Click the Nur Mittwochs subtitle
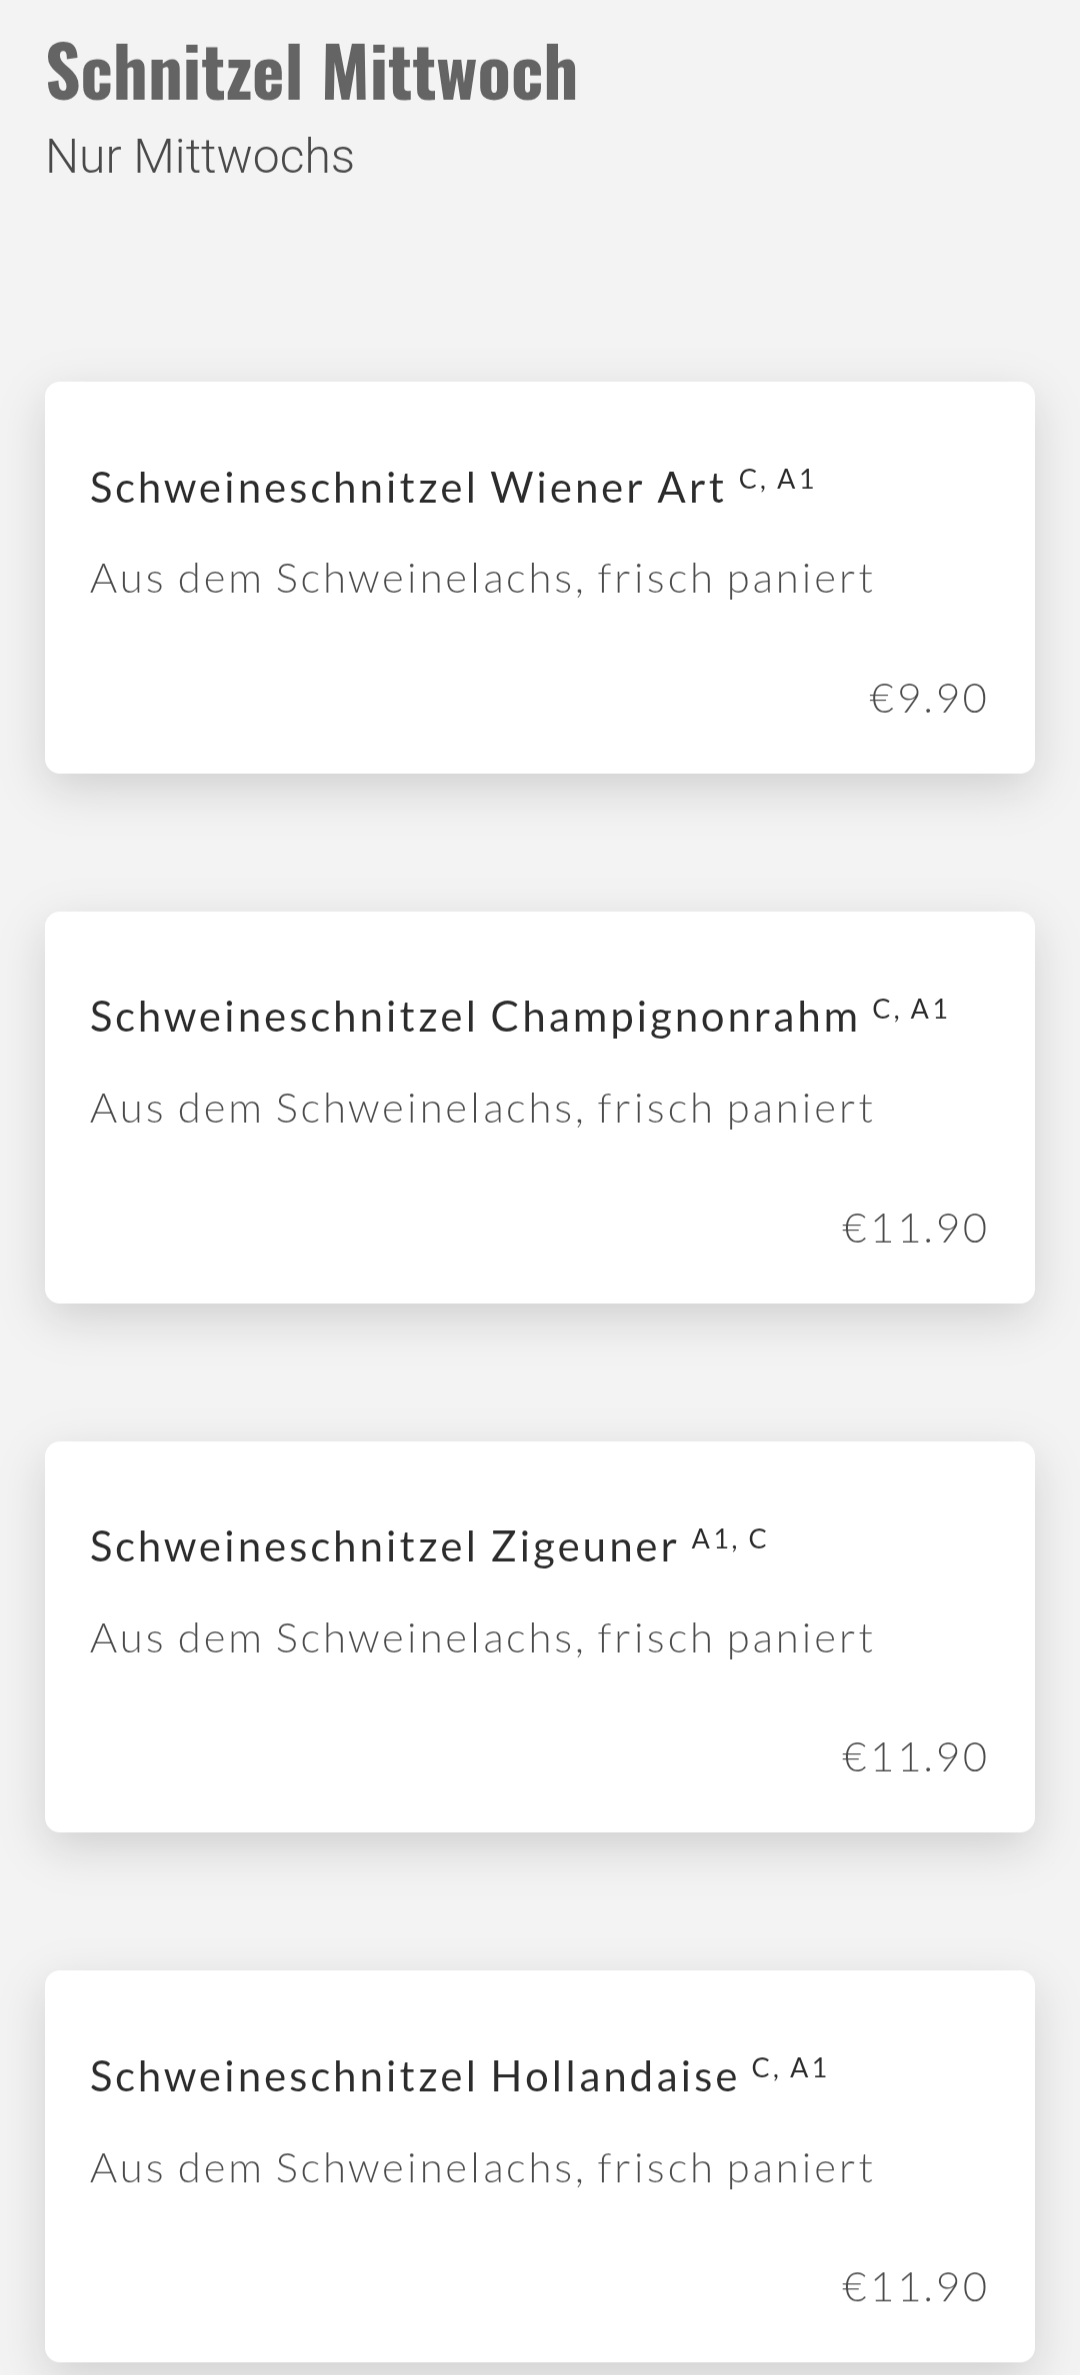The height and width of the screenshot is (2375, 1080). coord(200,157)
